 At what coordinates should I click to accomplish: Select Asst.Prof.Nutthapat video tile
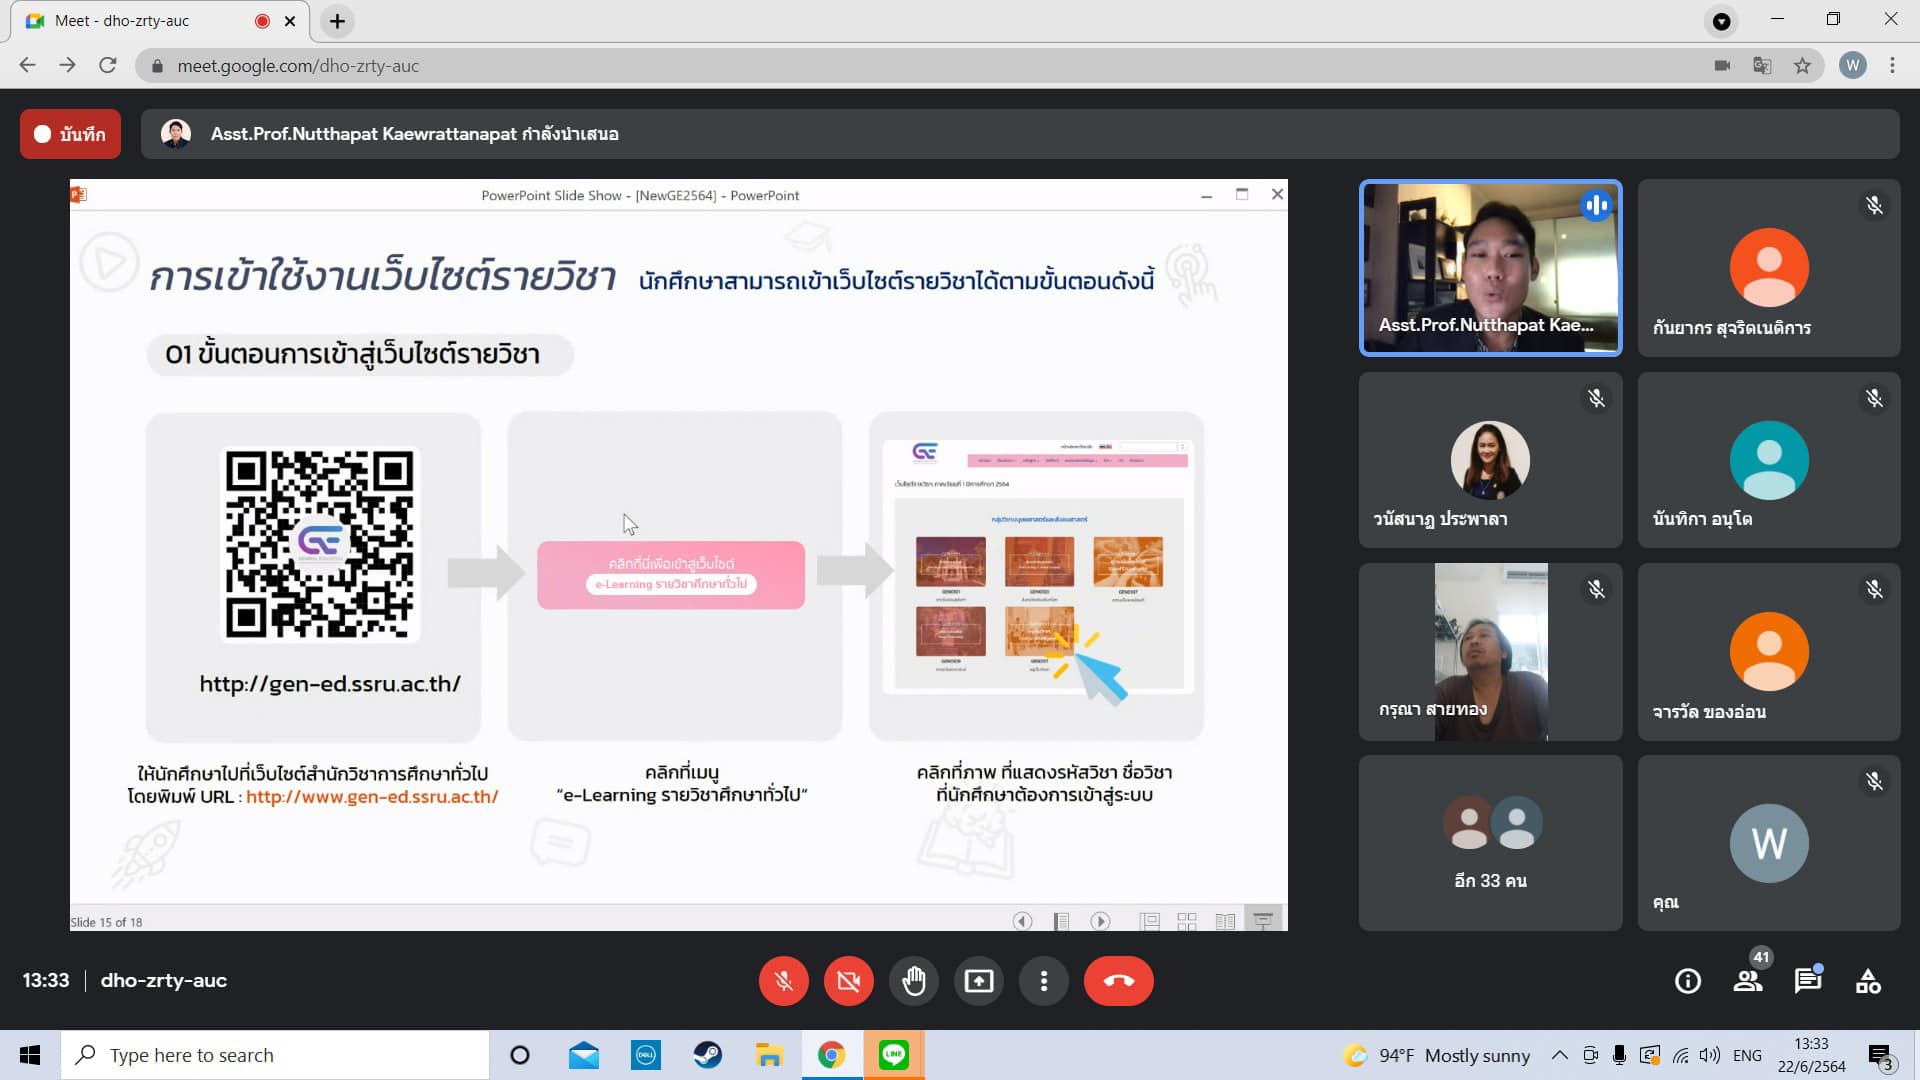1490,267
